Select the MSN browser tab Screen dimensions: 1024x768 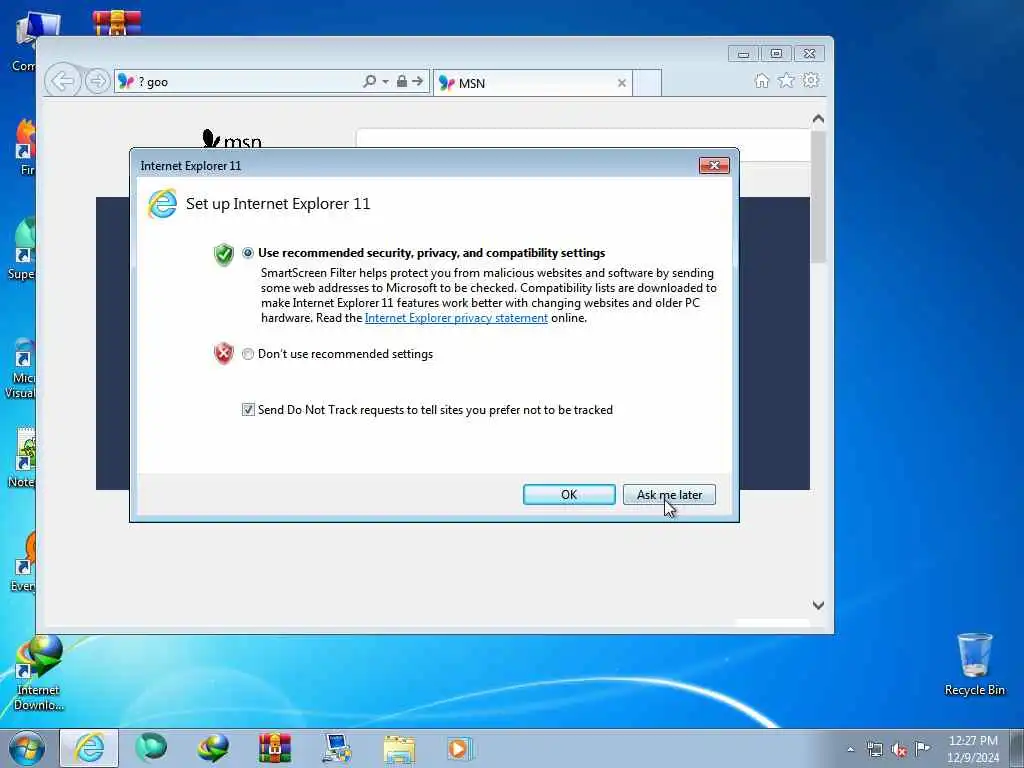click(x=532, y=83)
